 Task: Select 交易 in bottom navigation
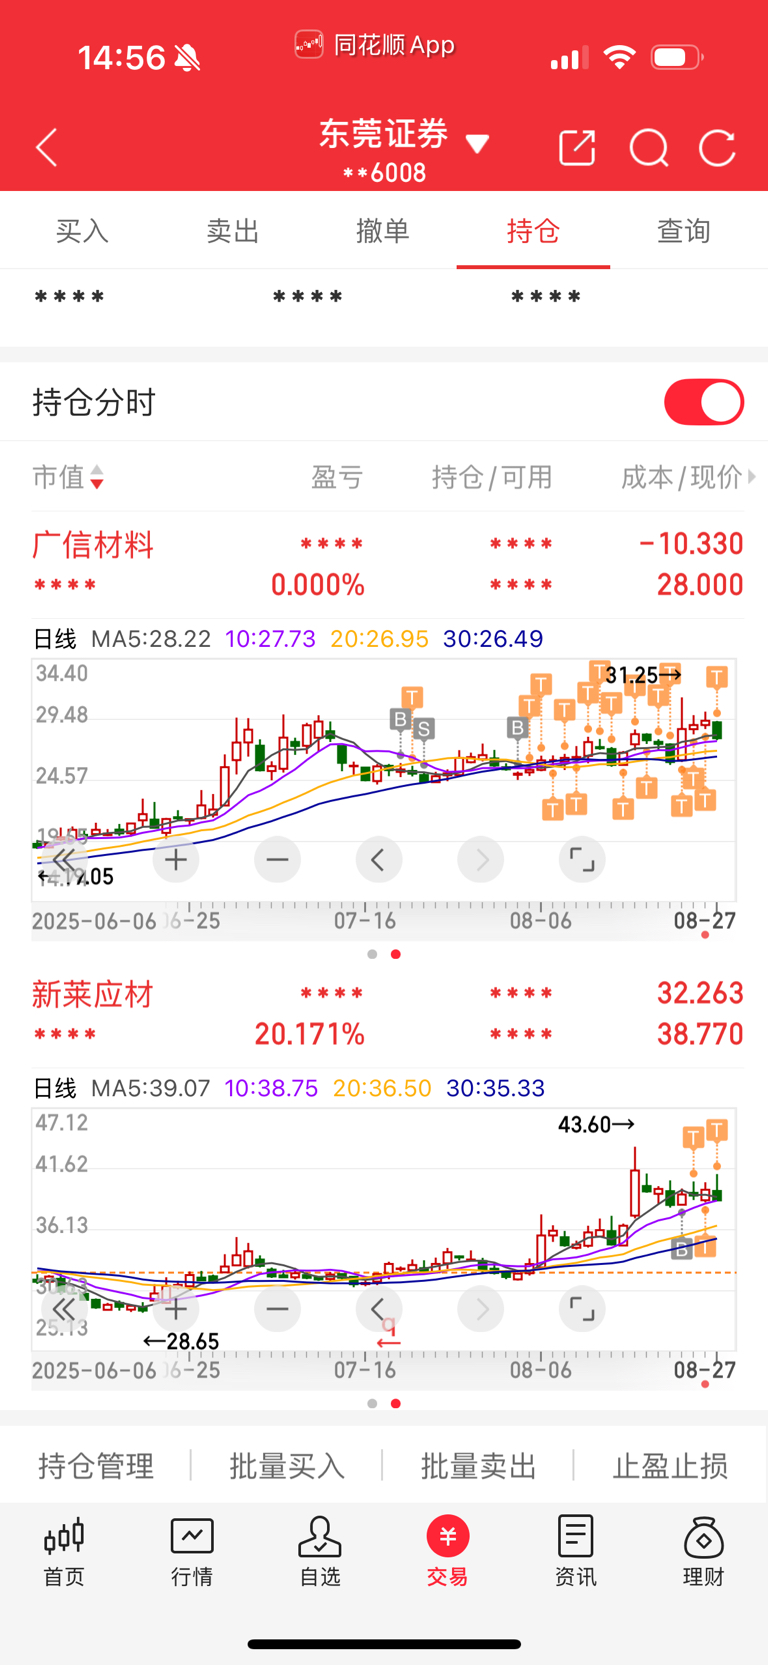[448, 1551]
